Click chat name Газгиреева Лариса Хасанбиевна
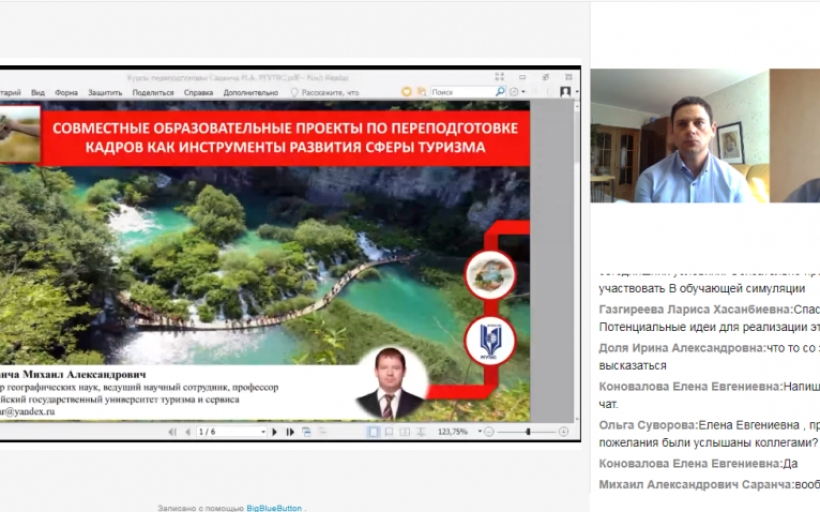Viewport: 820px width, 512px height. pos(696,309)
